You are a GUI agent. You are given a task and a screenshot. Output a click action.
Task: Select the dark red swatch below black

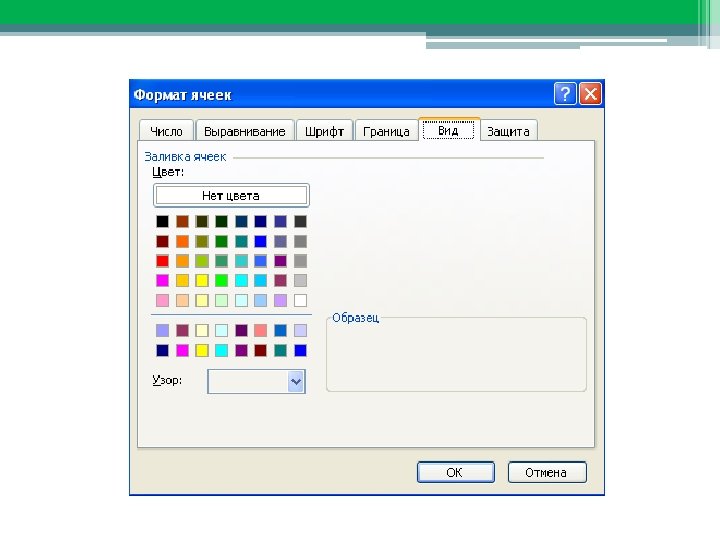pyautogui.click(x=162, y=241)
